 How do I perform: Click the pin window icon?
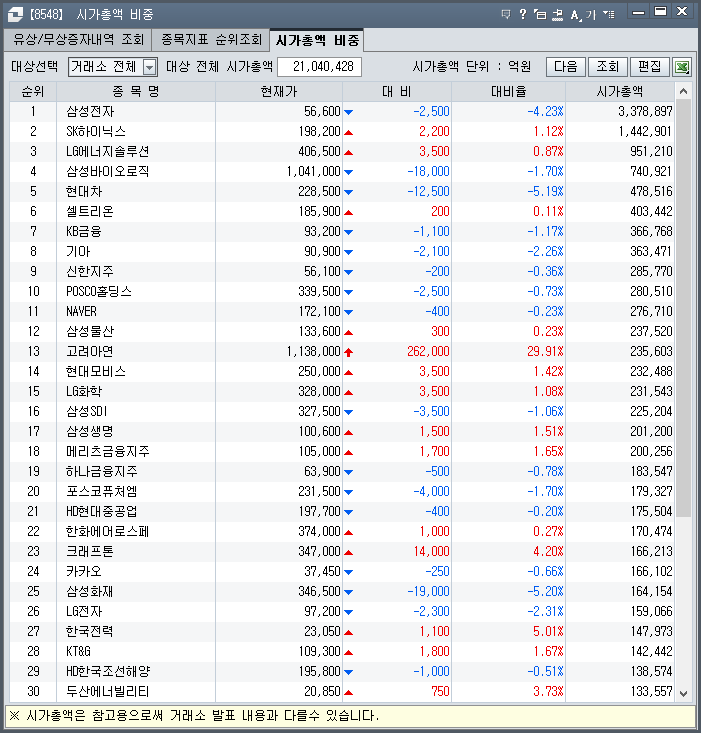[x=558, y=14]
